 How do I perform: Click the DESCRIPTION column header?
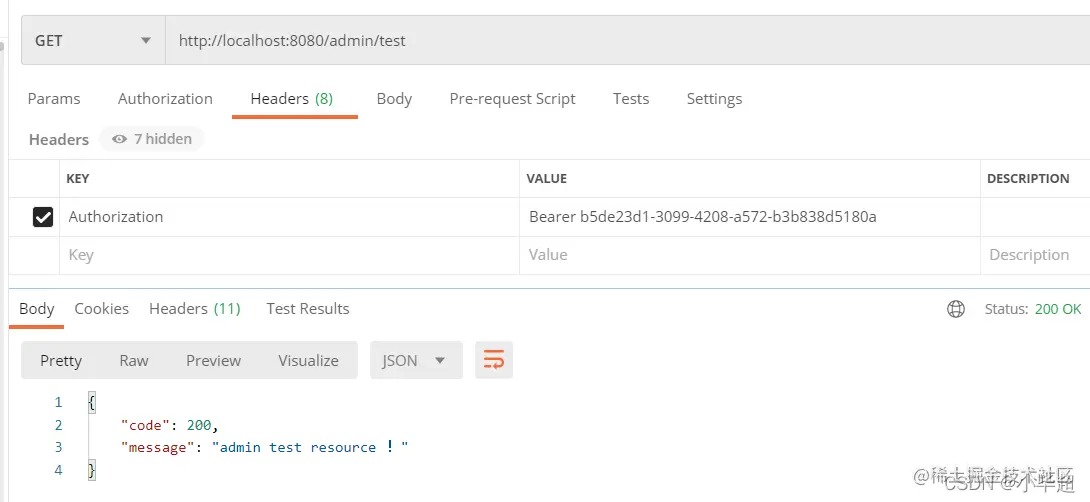click(1028, 179)
